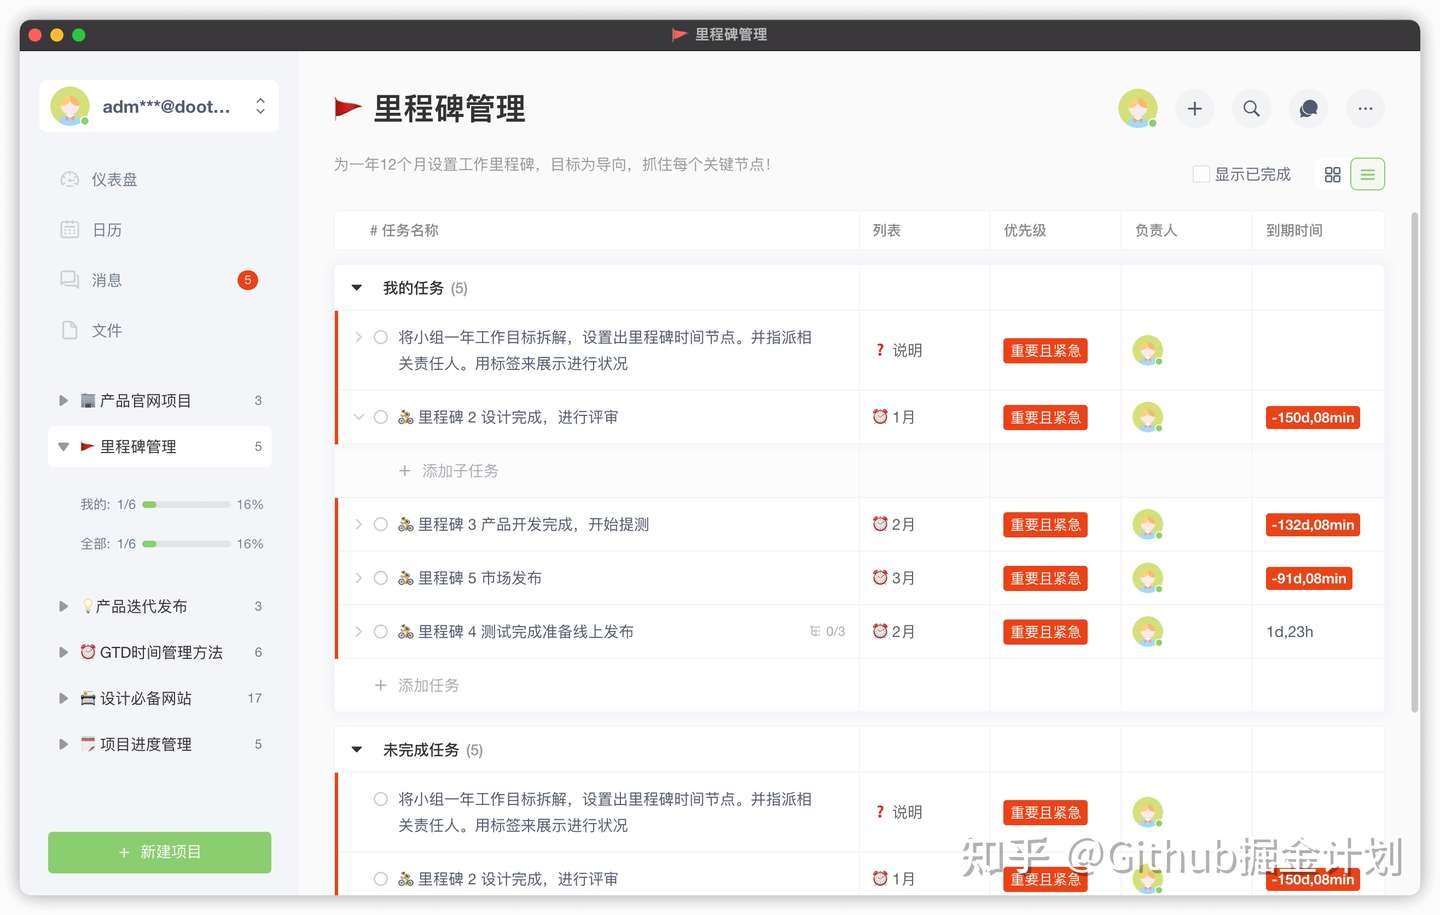Open 产品迭代发布 project
The height and width of the screenshot is (915, 1440).
pos(159,607)
